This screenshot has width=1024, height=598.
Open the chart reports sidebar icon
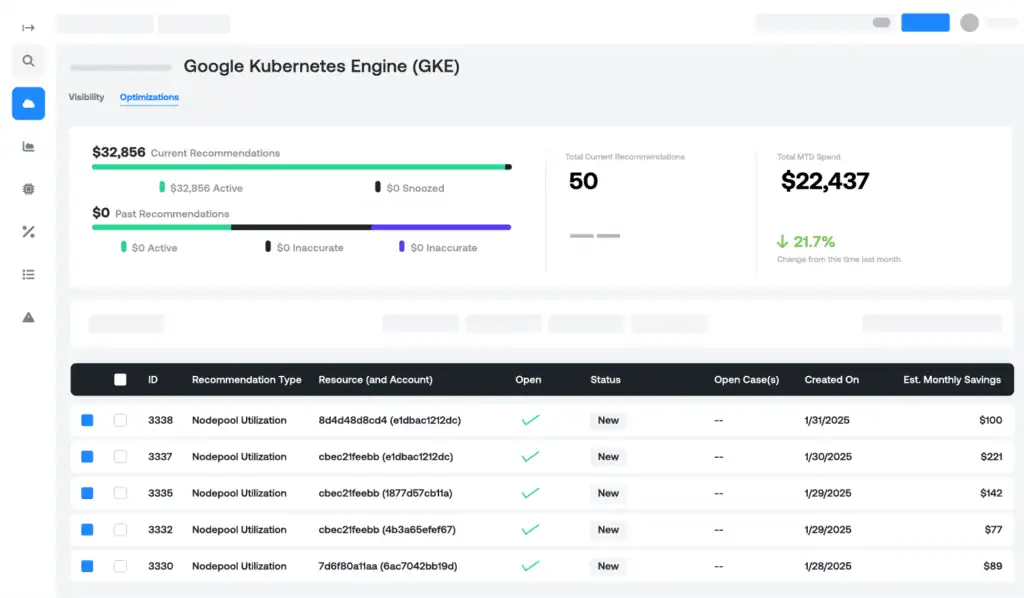(x=28, y=146)
